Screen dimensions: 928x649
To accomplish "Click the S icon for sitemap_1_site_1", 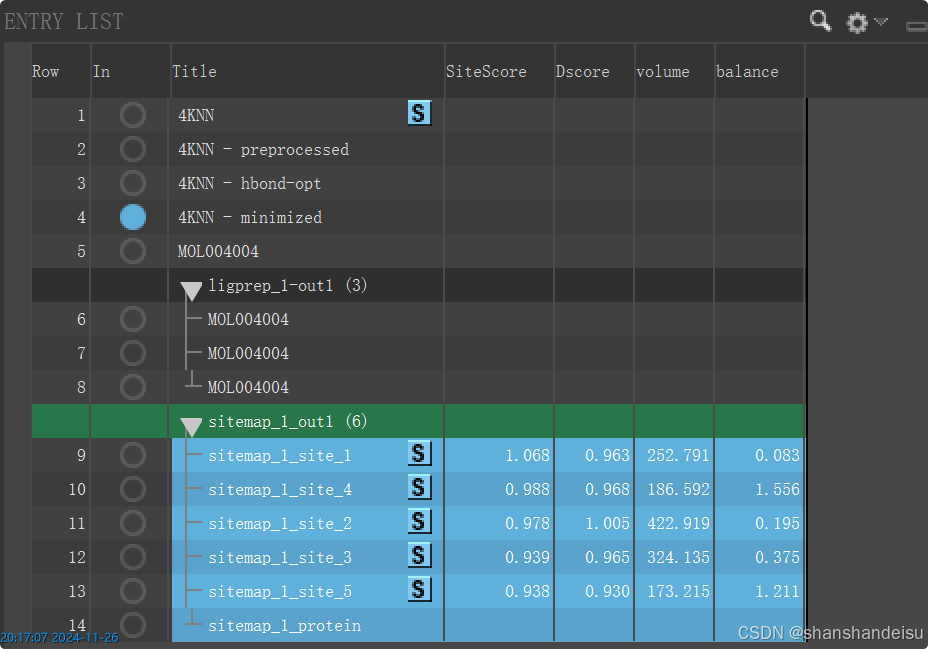I will (419, 454).
